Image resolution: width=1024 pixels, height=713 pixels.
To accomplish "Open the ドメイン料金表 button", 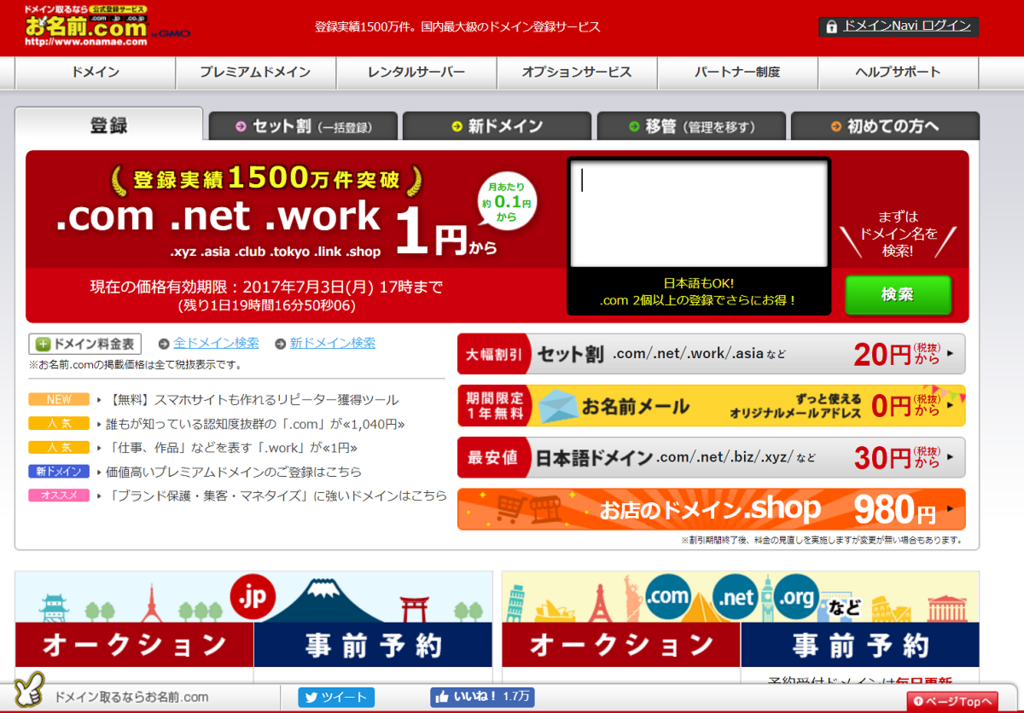I will pyautogui.click(x=85, y=343).
